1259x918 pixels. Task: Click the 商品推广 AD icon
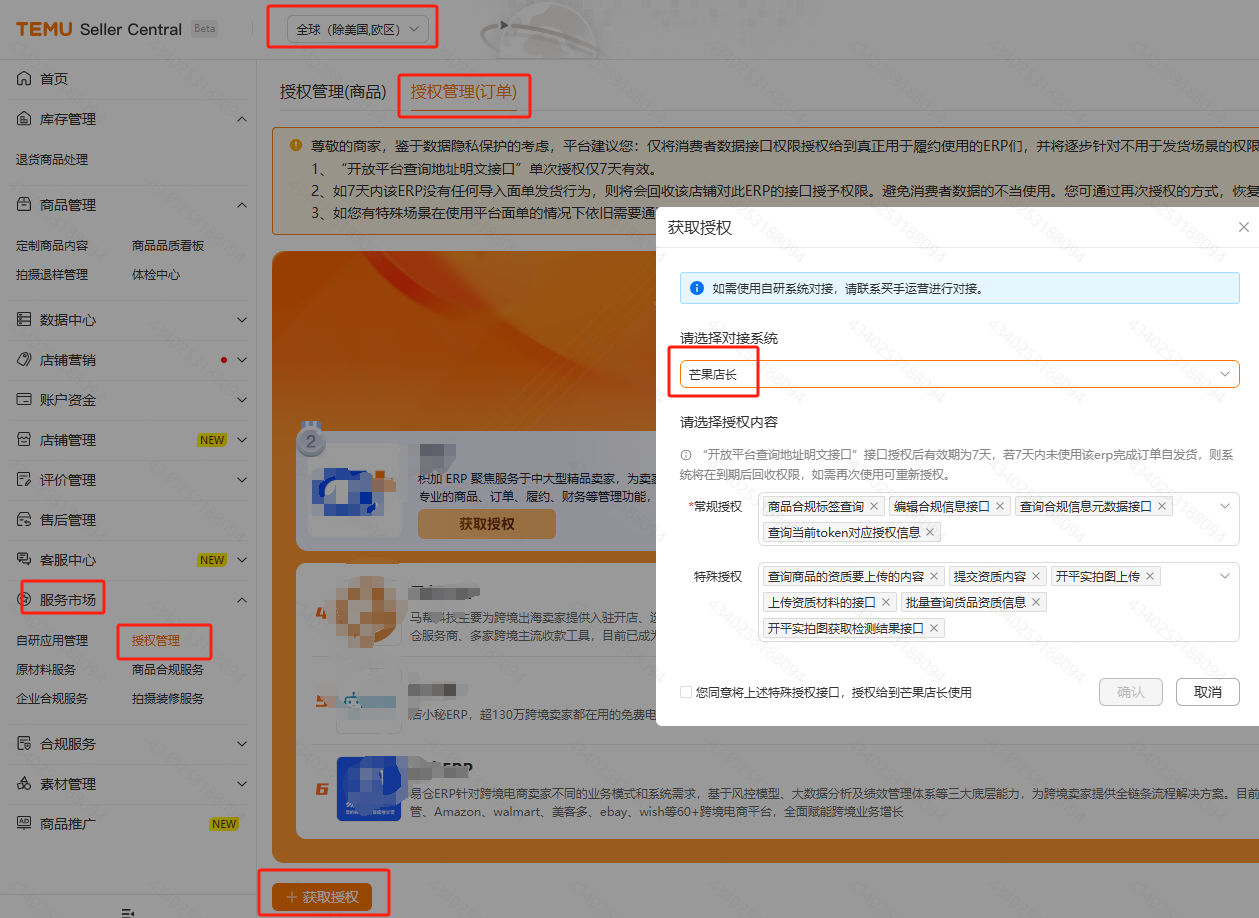point(24,824)
